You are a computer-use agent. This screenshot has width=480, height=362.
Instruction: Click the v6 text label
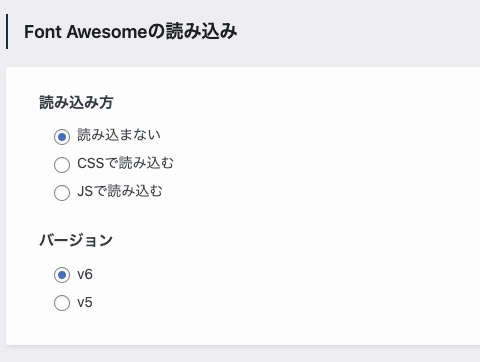click(x=85, y=274)
